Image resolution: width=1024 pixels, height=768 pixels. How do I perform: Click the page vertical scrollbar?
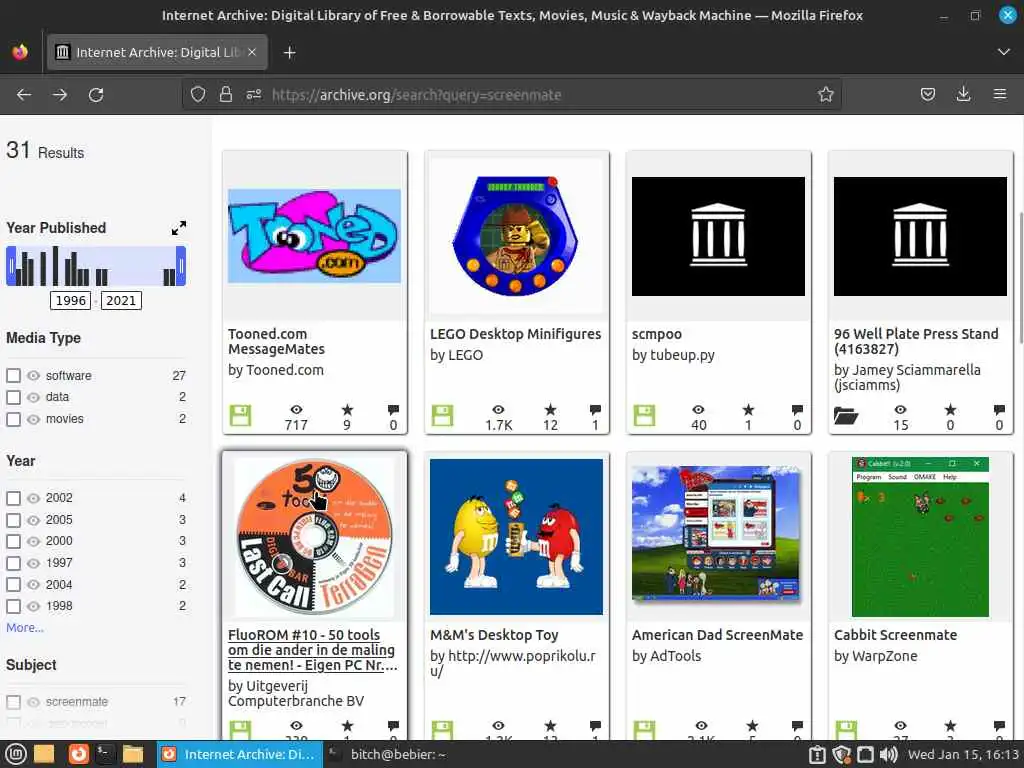coord(1021,277)
